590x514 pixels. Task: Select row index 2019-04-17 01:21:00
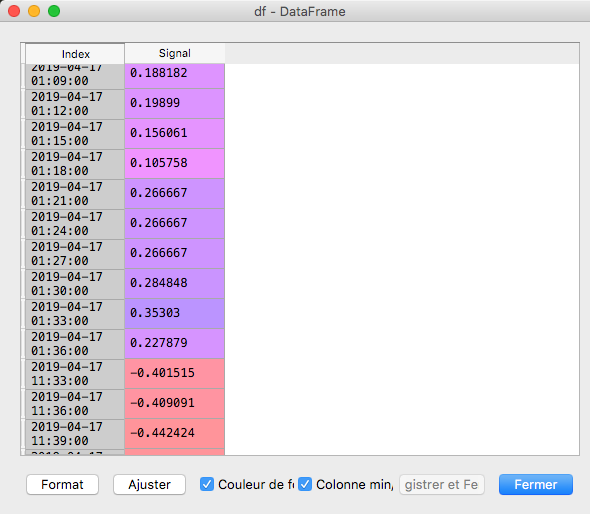[75, 194]
